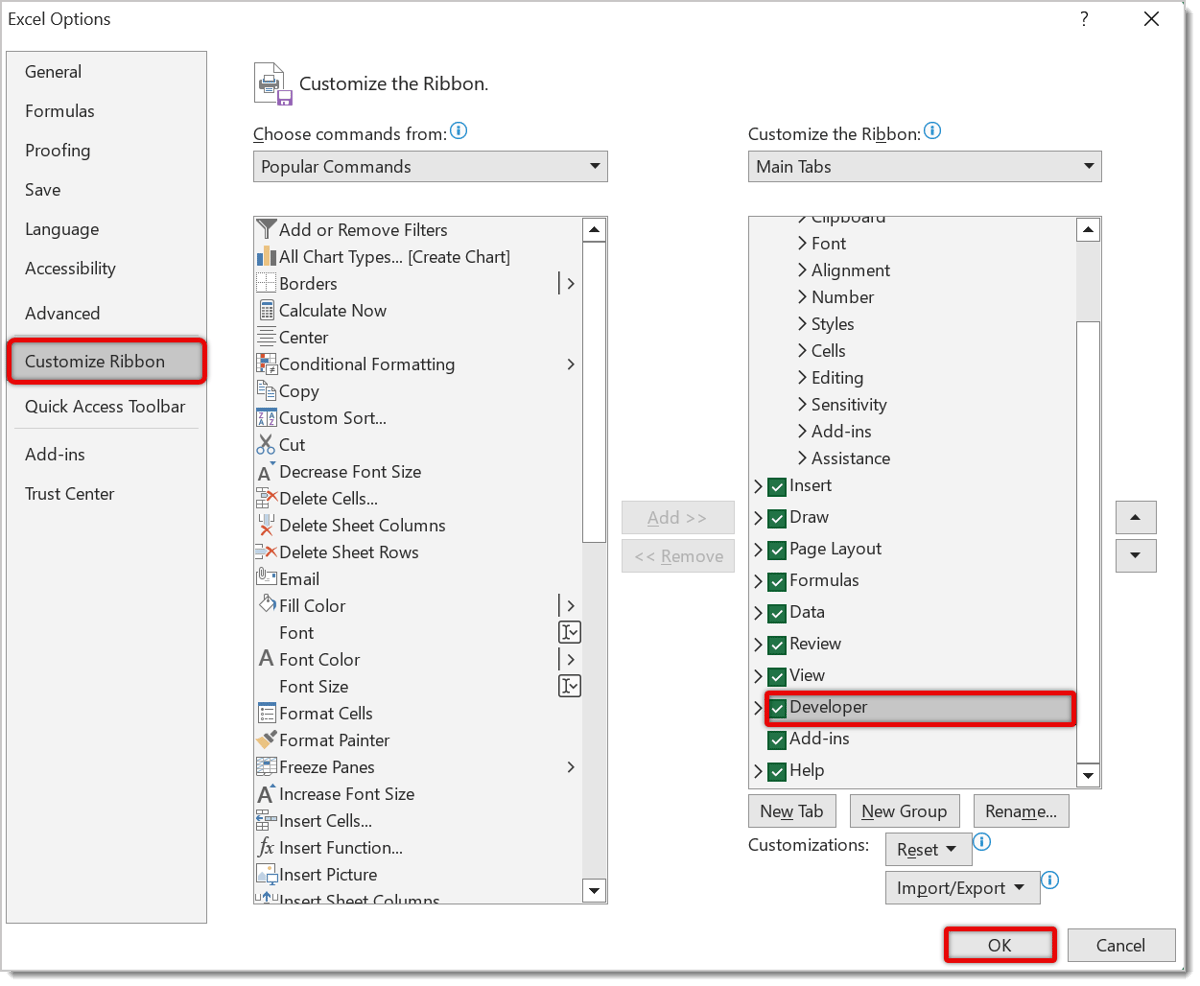Select Customize Ribbon in the sidebar
Image resolution: width=1200 pixels, height=986 pixels.
[x=106, y=361]
